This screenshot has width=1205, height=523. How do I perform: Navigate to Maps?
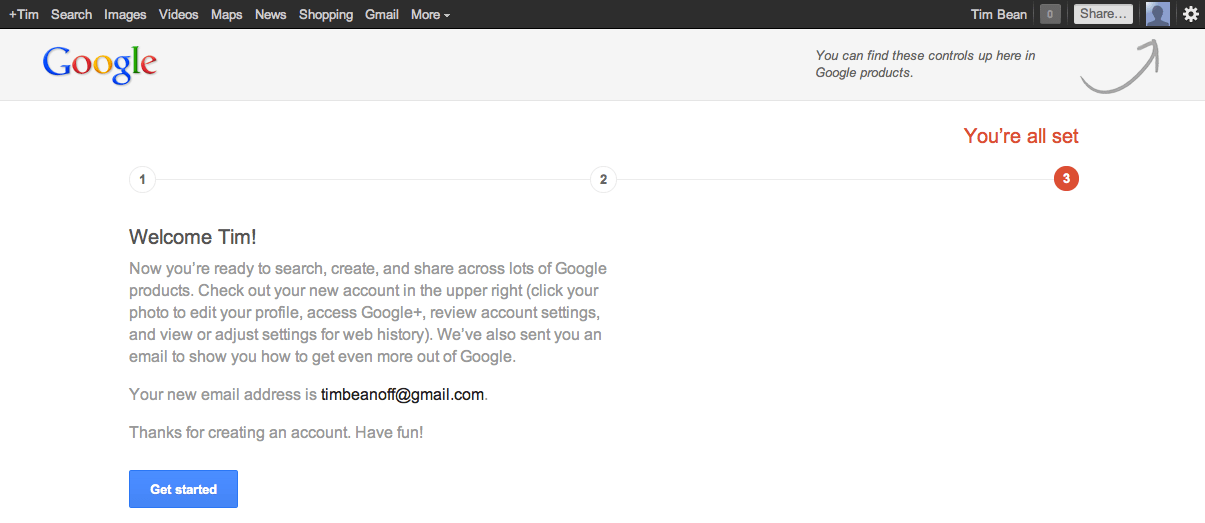(x=227, y=14)
